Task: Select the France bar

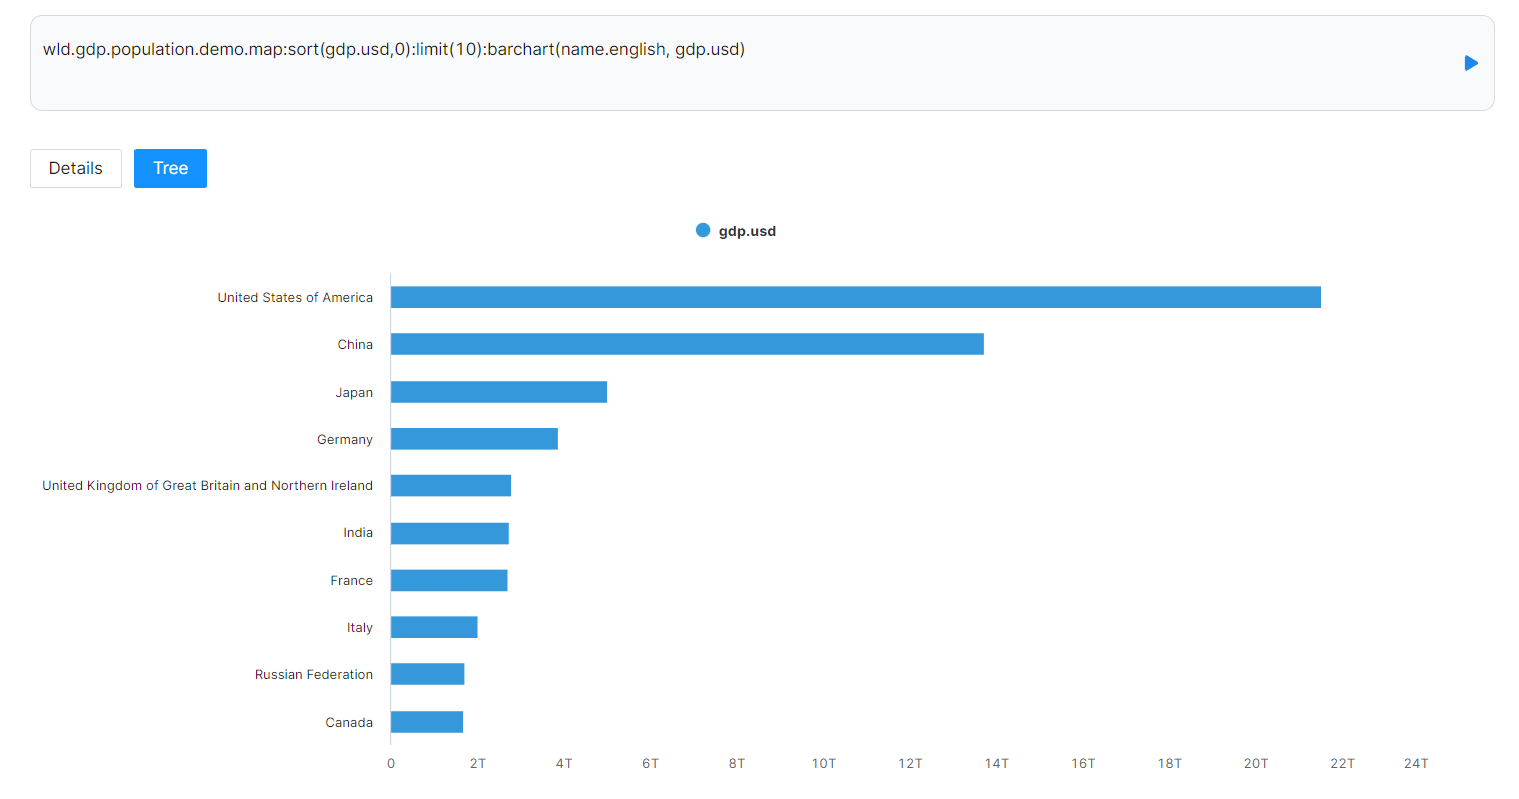Action: click(x=449, y=580)
